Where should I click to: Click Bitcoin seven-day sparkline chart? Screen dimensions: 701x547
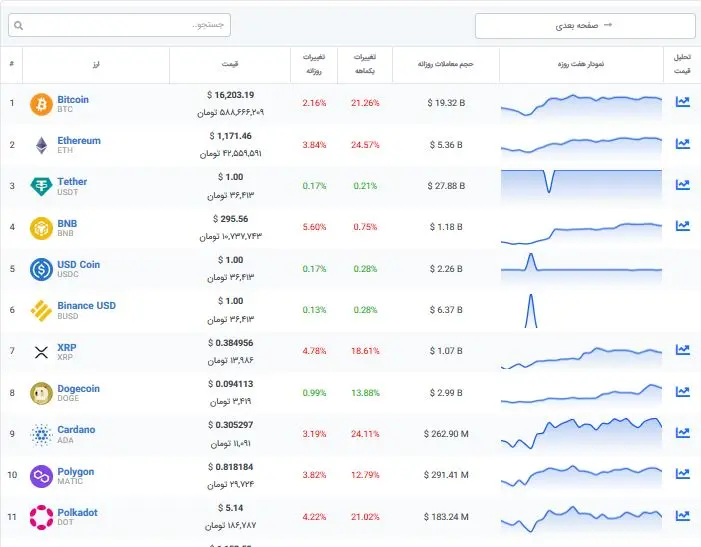coord(581,103)
